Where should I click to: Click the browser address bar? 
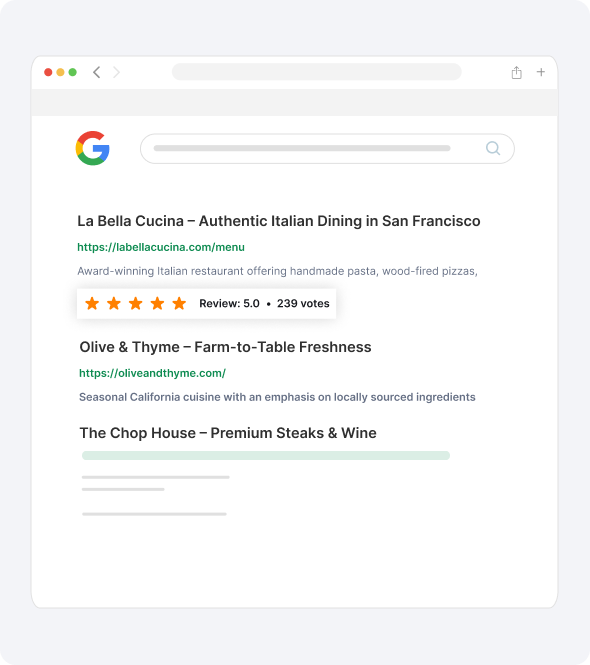point(316,72)
